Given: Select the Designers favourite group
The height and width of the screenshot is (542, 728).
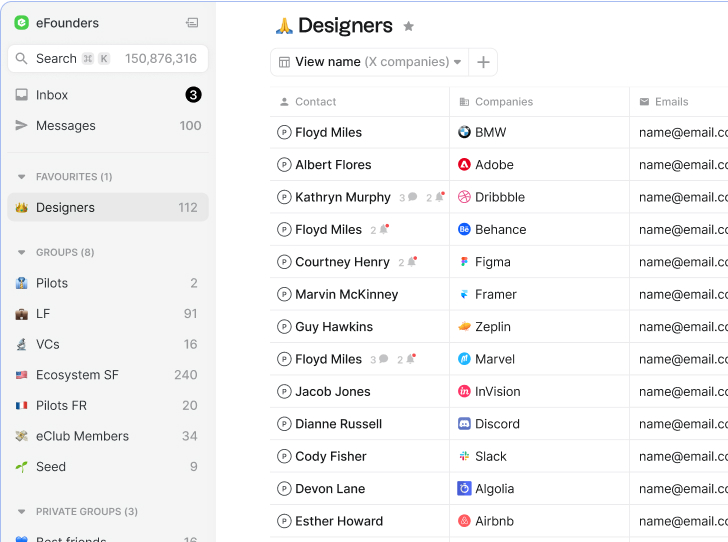Looking at the screenshot, I should tap(108, 207).
